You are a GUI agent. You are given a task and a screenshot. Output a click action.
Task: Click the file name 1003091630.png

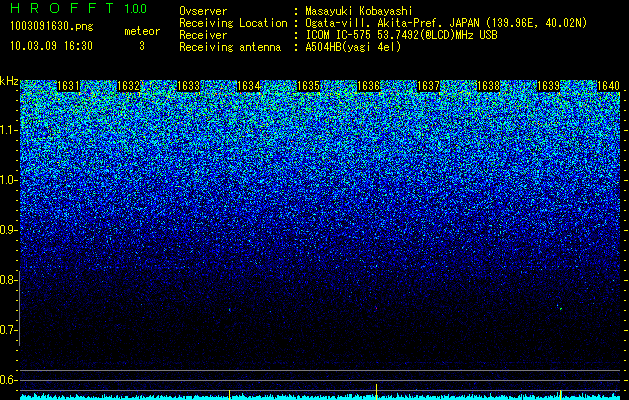(x=52, y=26)
